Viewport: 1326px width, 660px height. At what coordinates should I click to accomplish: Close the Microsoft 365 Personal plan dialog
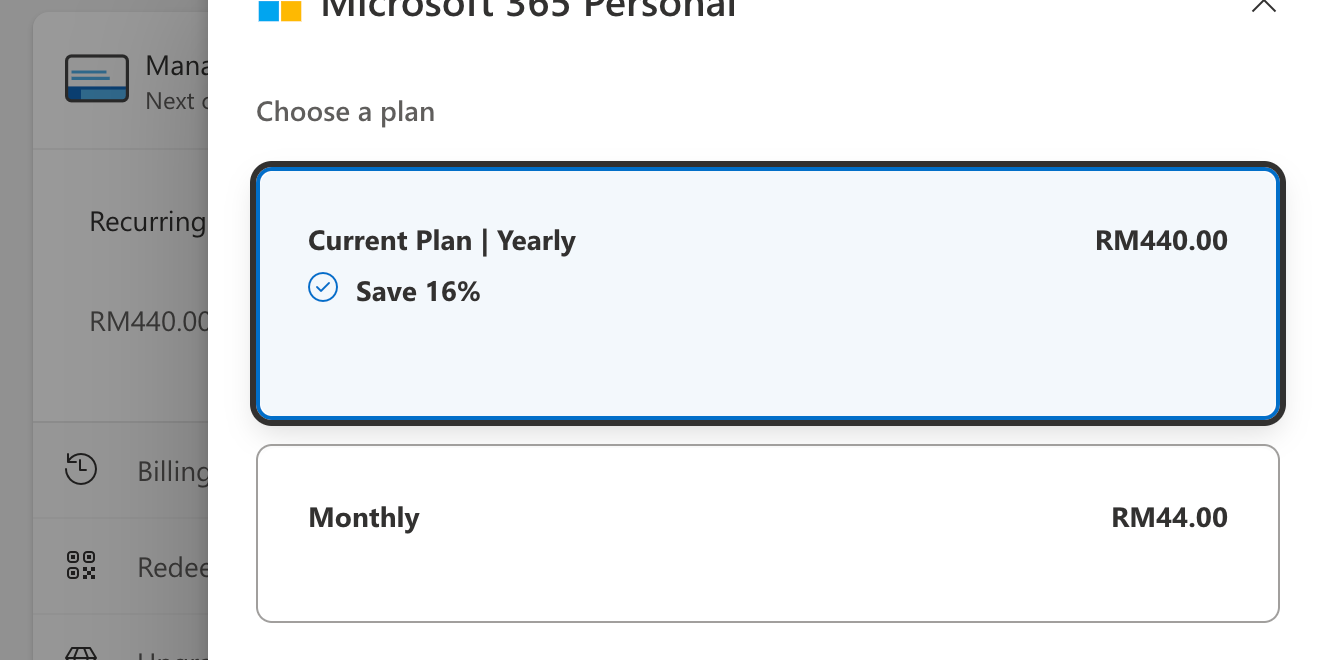click(1264, 5)
